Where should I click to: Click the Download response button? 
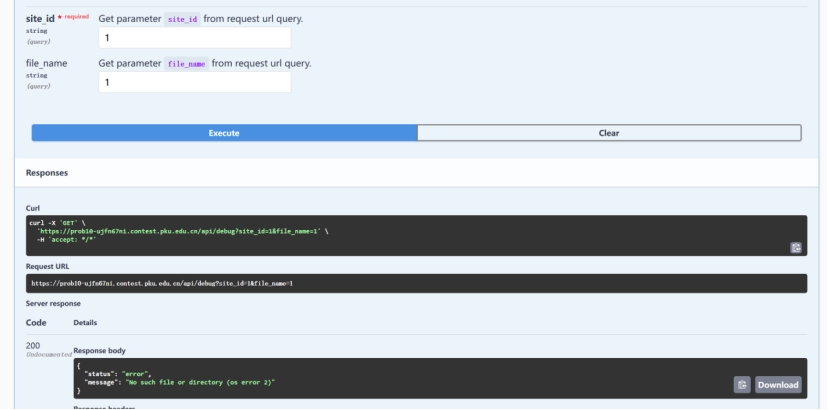click(777, 384)
